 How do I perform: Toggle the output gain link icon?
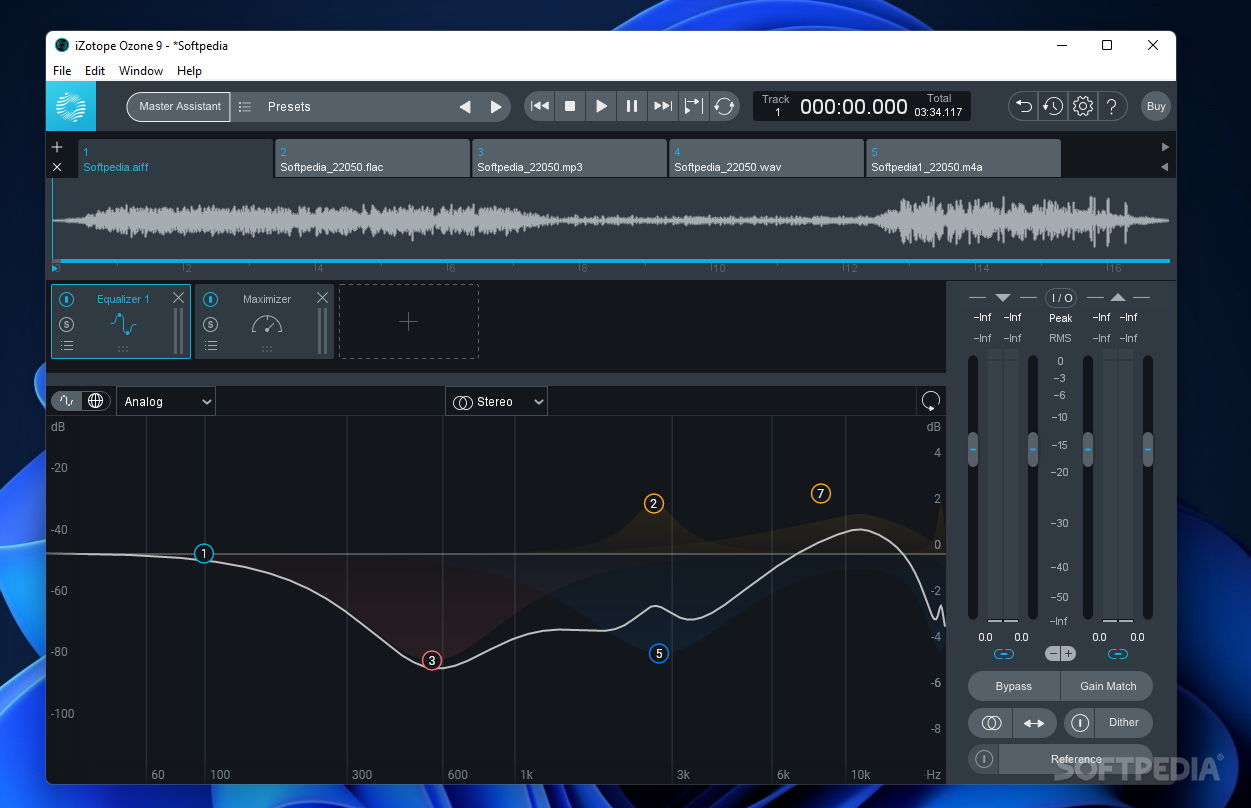coord(1118,654)
